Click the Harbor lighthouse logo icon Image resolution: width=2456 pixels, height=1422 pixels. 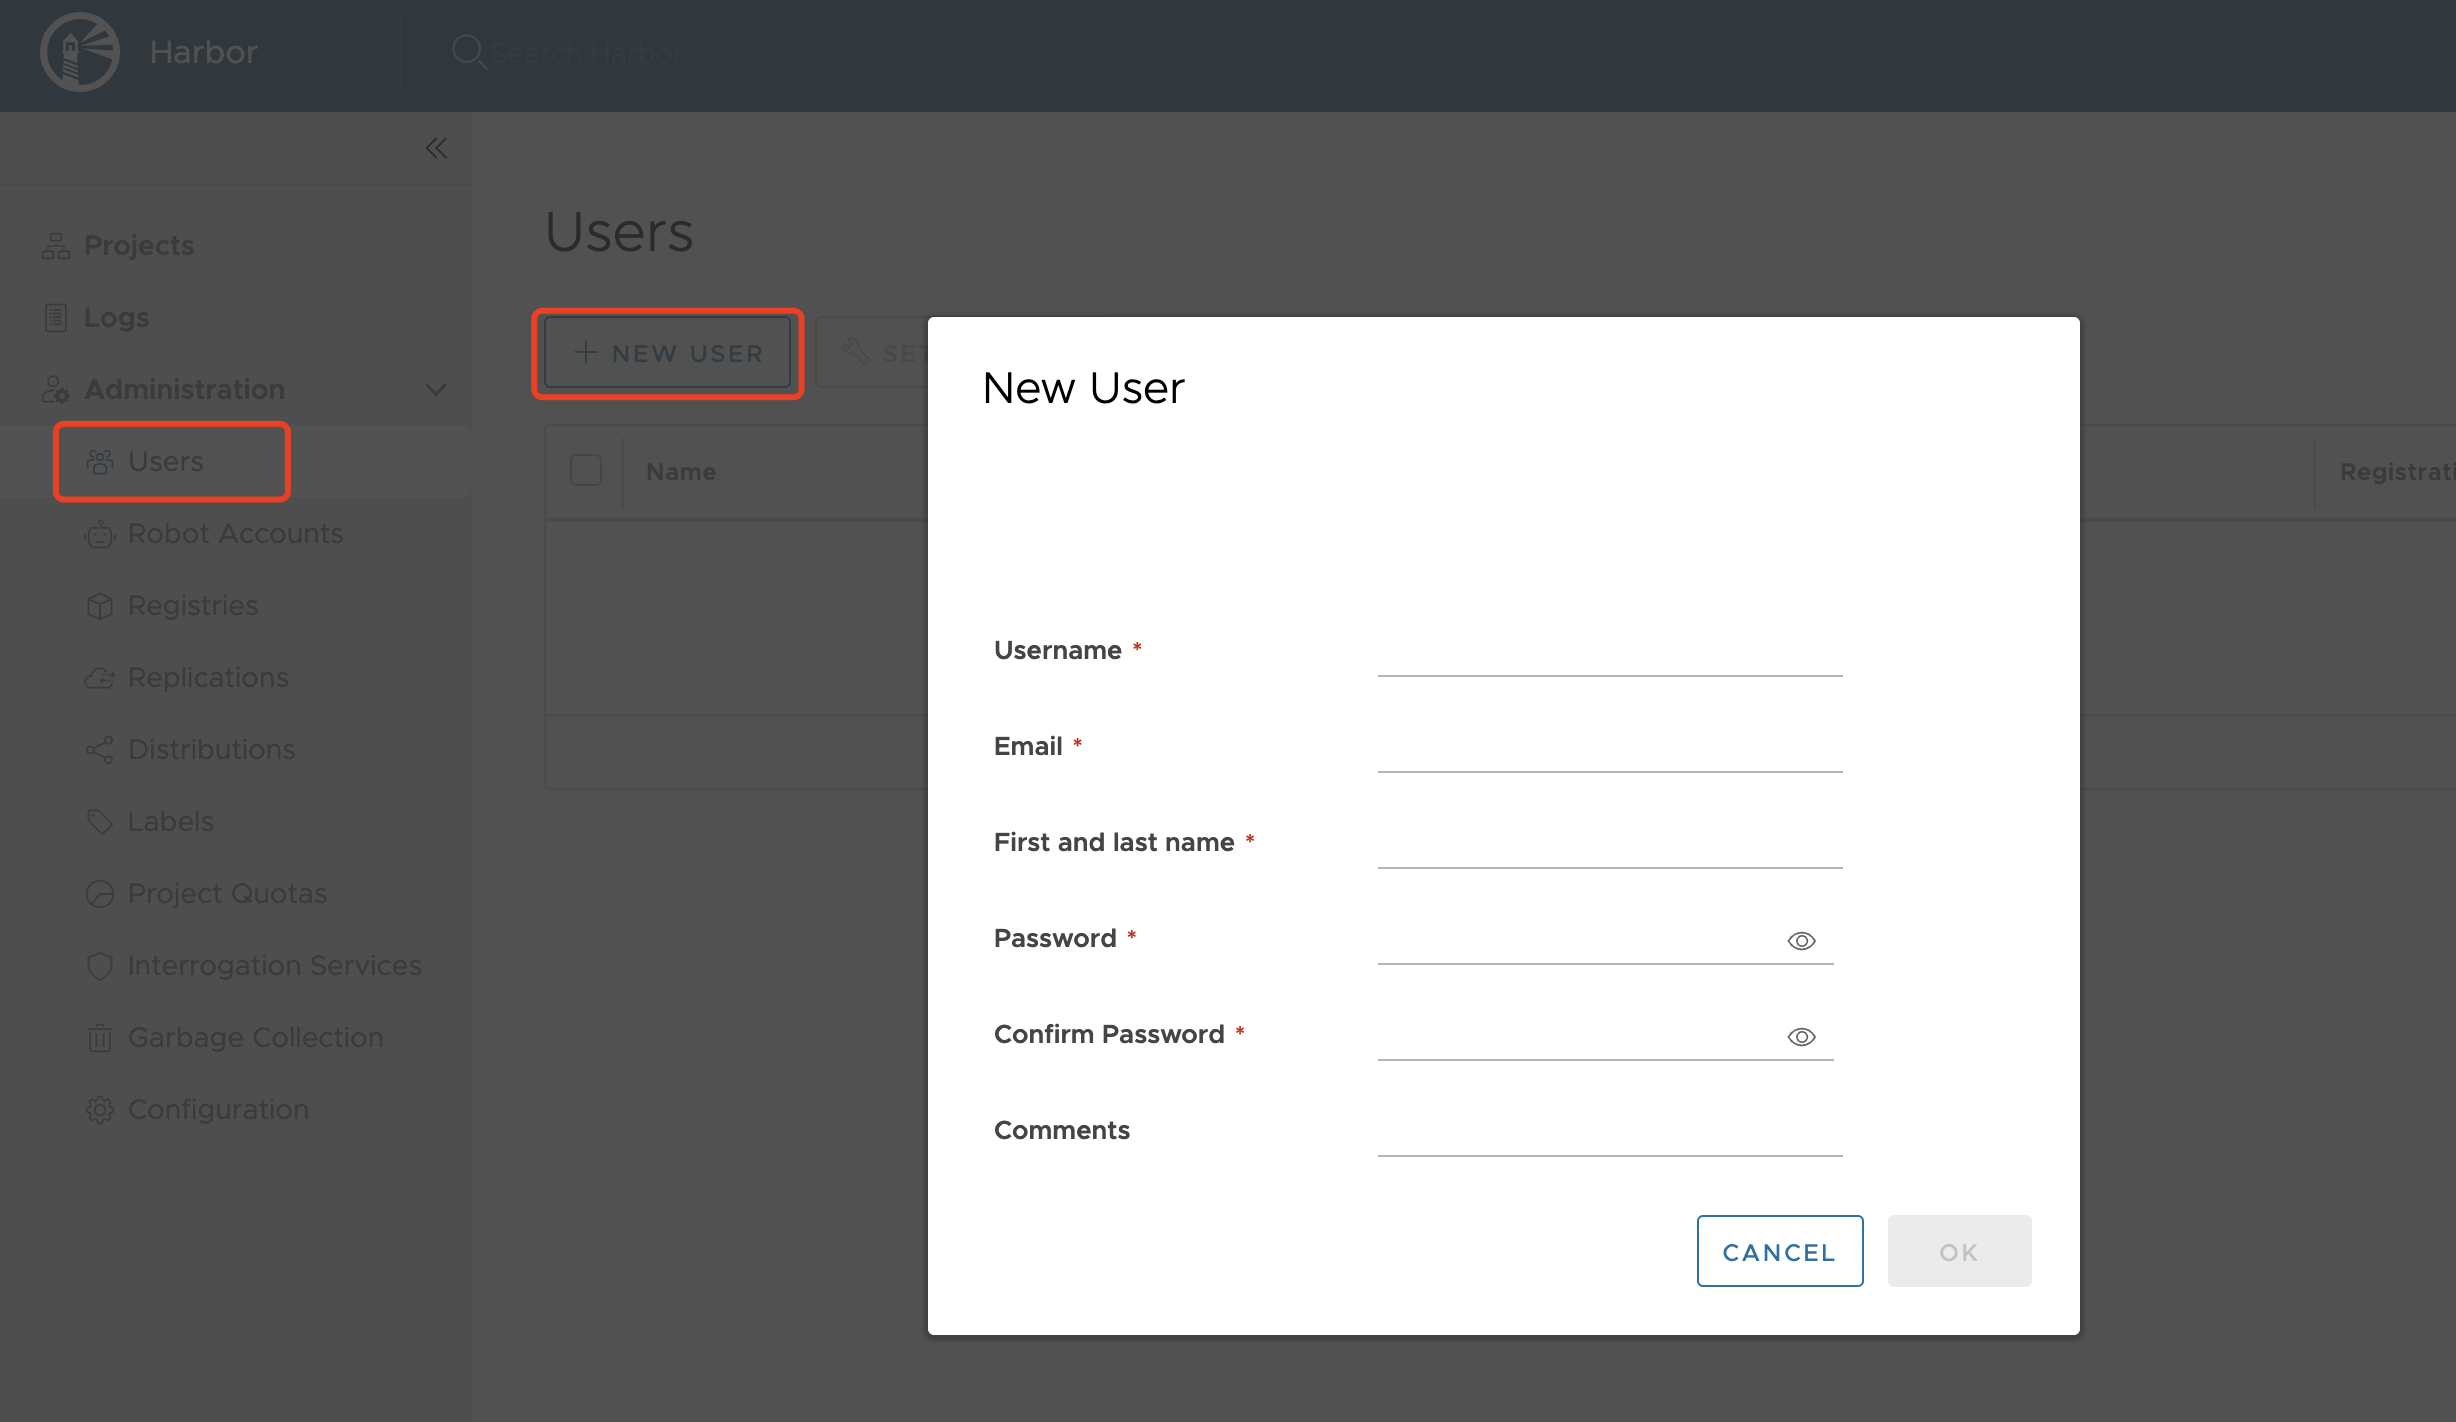[x=80, y=52]
